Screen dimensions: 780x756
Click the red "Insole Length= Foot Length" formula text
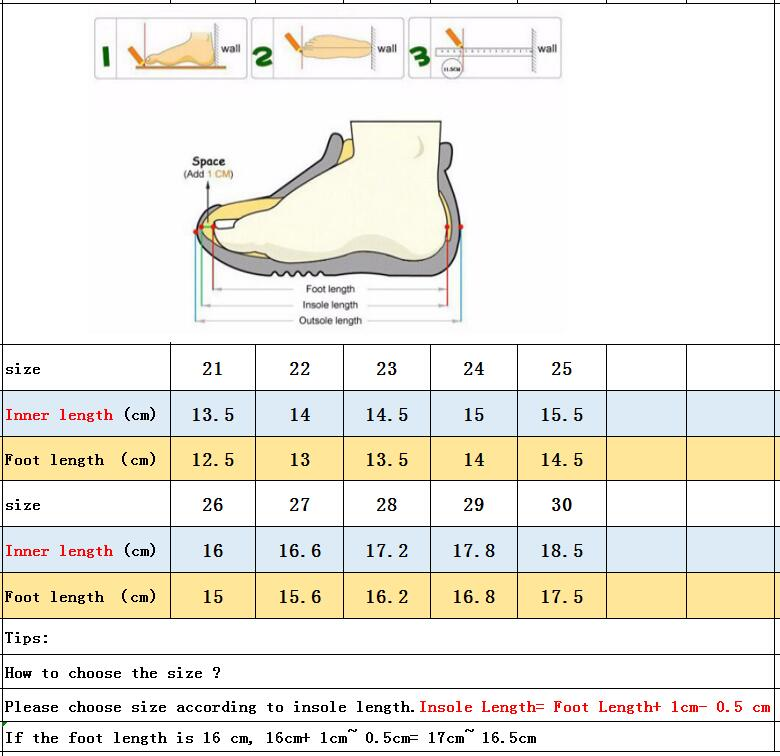(x=594, y=707)
